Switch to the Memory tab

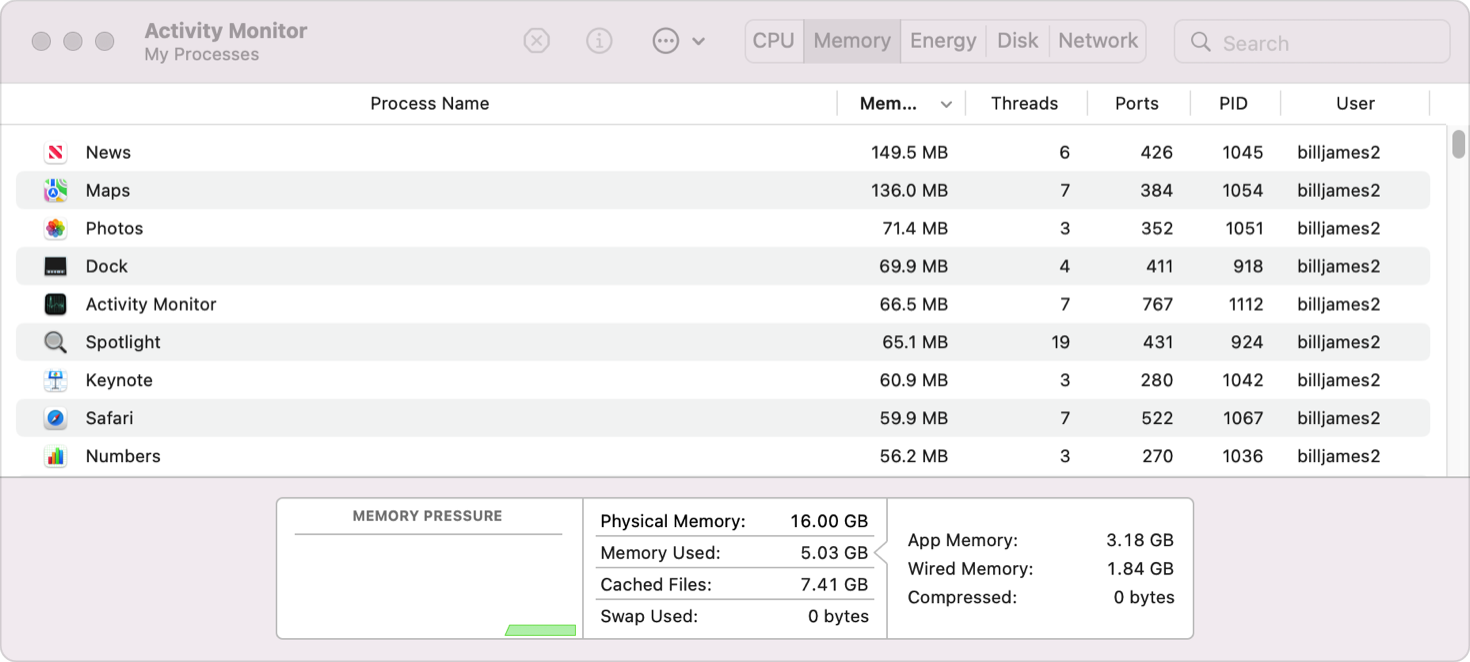[852, 41]
